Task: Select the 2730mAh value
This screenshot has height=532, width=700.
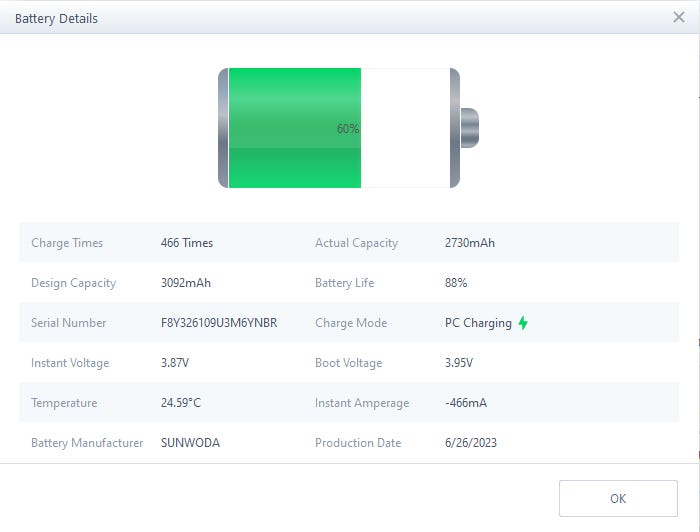Action: click(x=470, y=243)
